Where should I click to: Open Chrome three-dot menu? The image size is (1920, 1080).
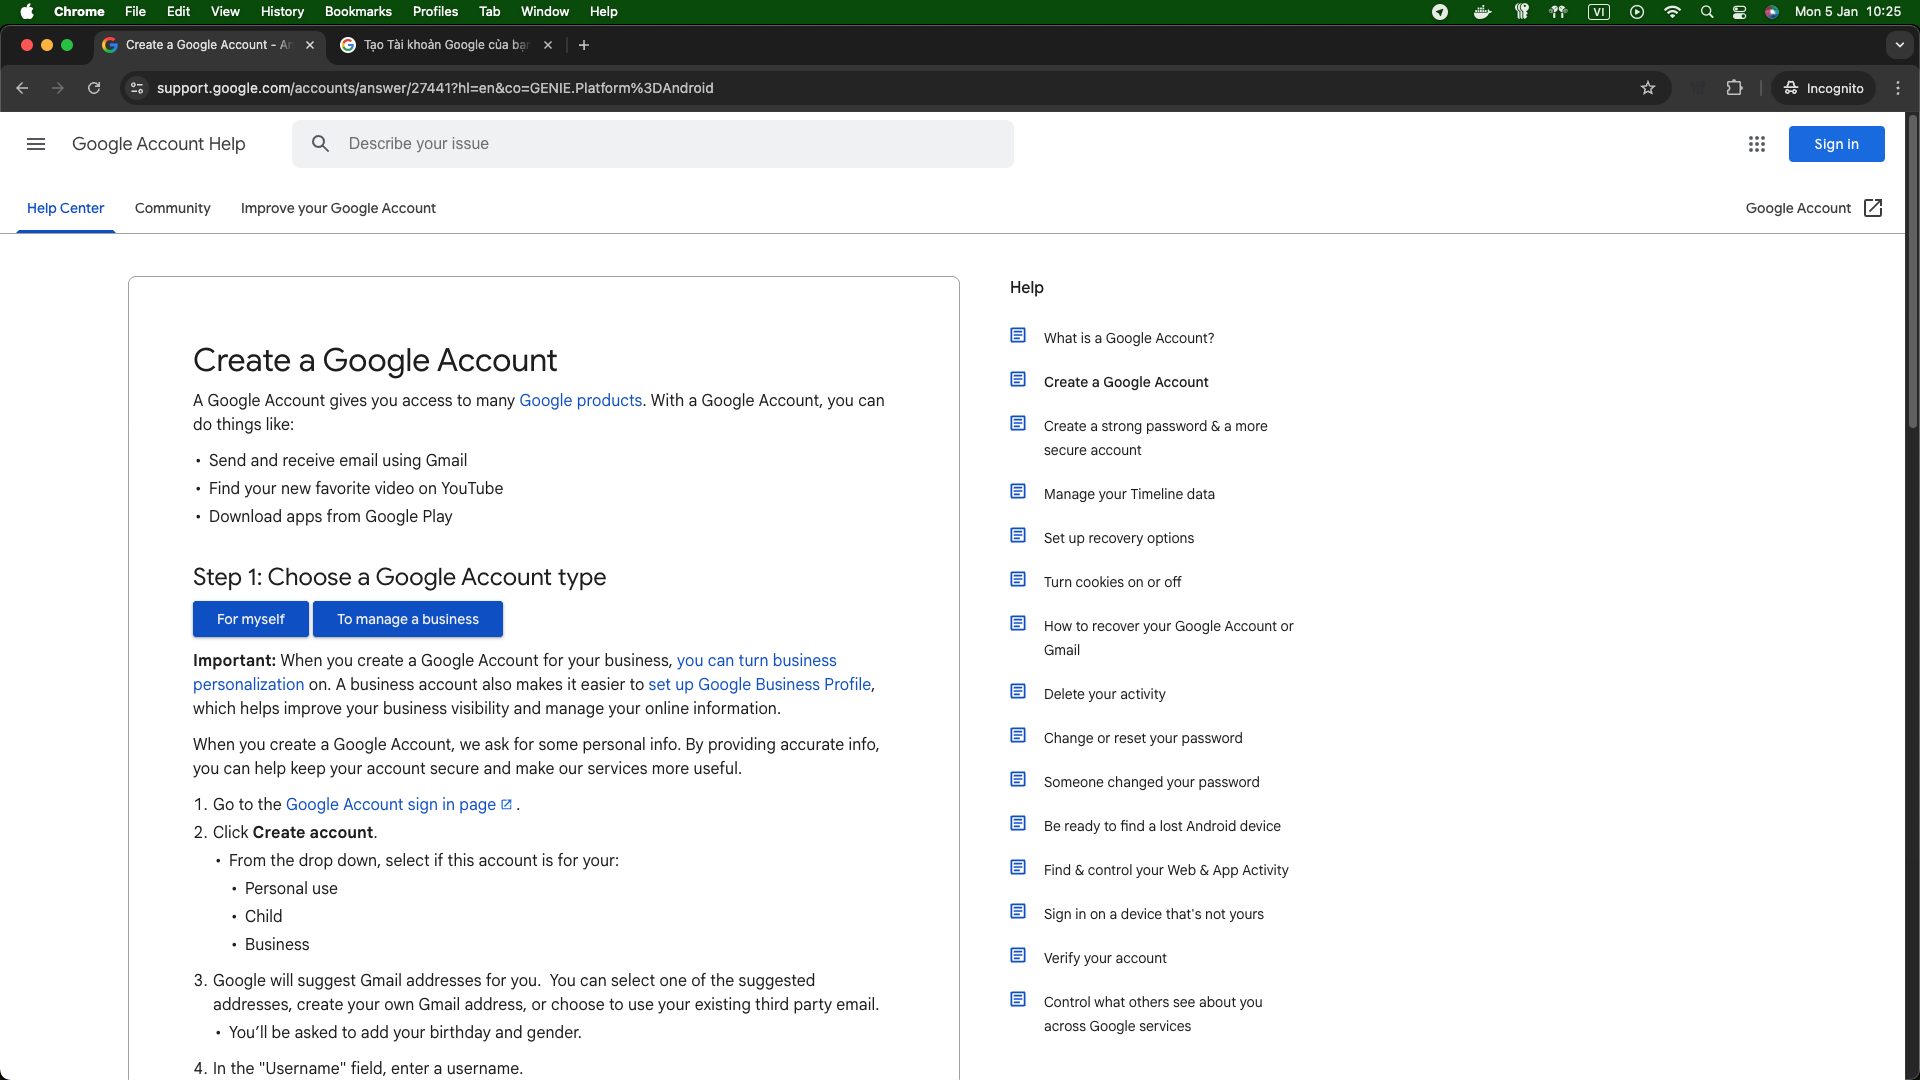point(1898,88)
